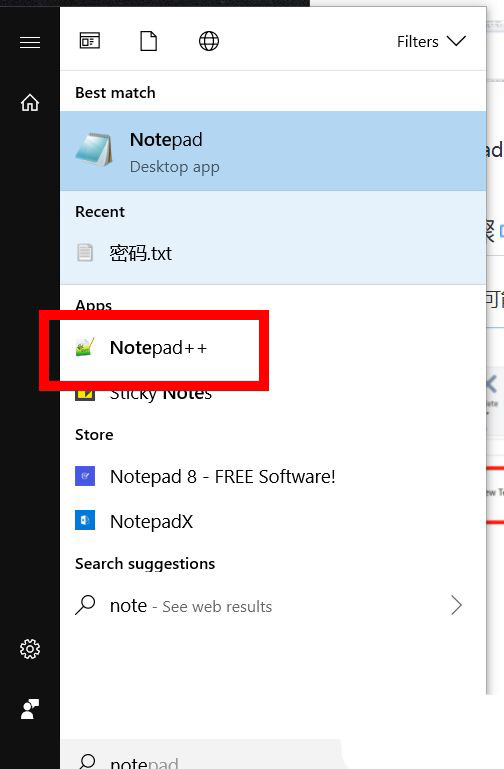The height and width of the screenshot is (769, 504).
Task: Click the NotepadX store app icon
Action: coord(85,520)
